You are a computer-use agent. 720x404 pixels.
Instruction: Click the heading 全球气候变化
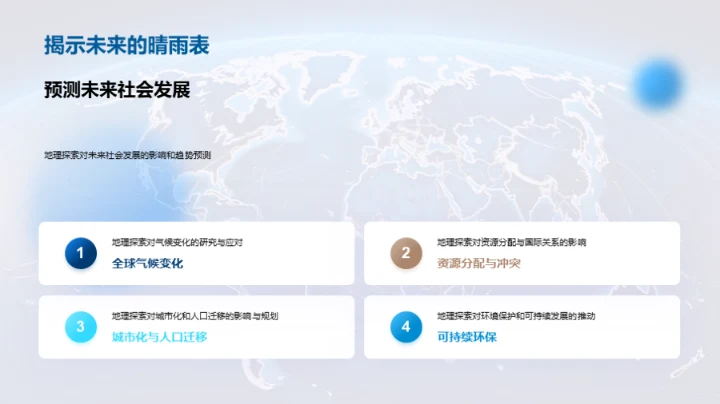(147, 263)
